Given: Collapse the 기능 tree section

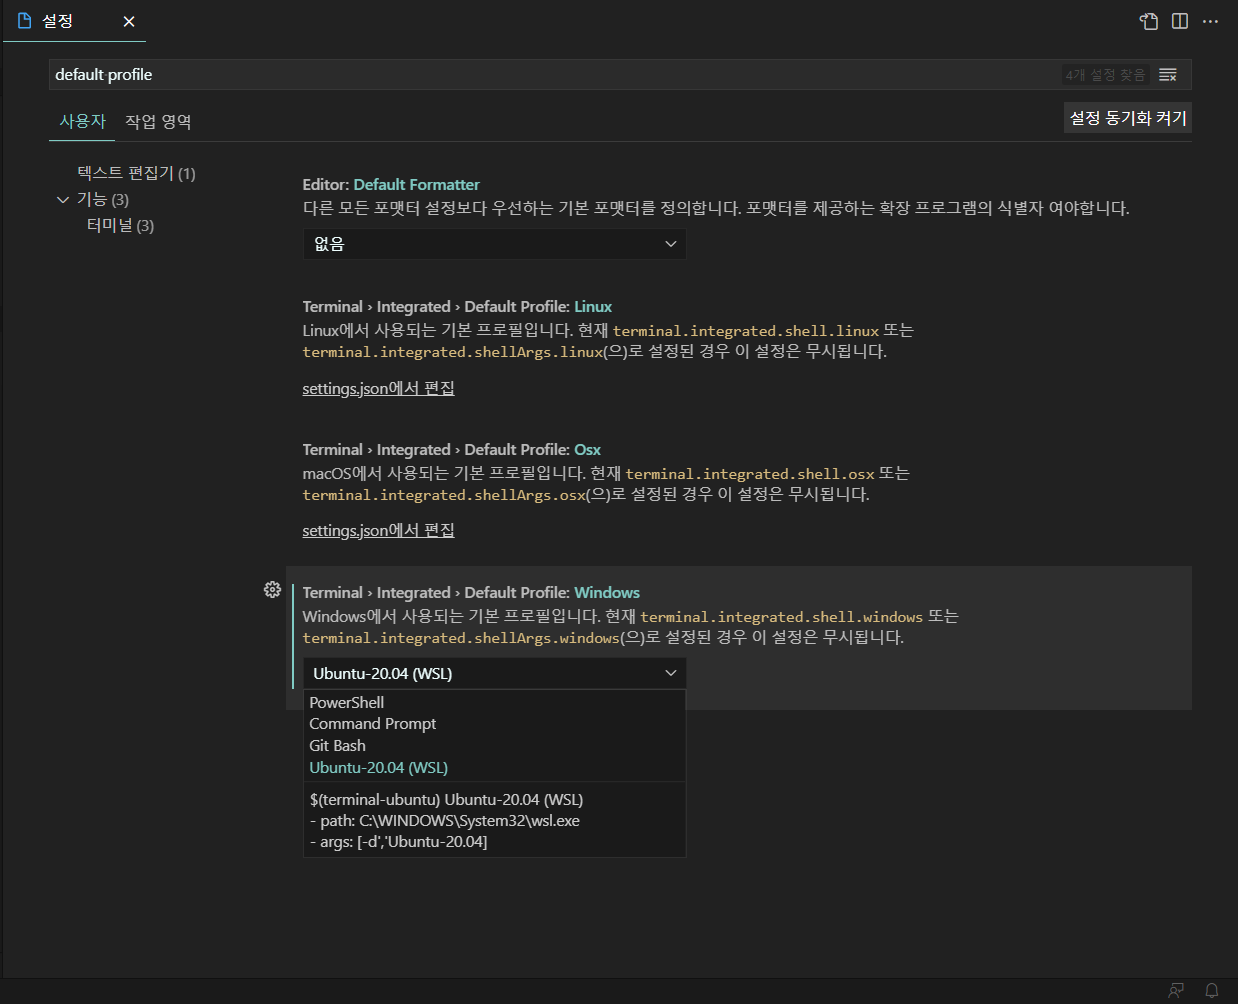Looking at the screenshot, I should [x=63, y=199].
